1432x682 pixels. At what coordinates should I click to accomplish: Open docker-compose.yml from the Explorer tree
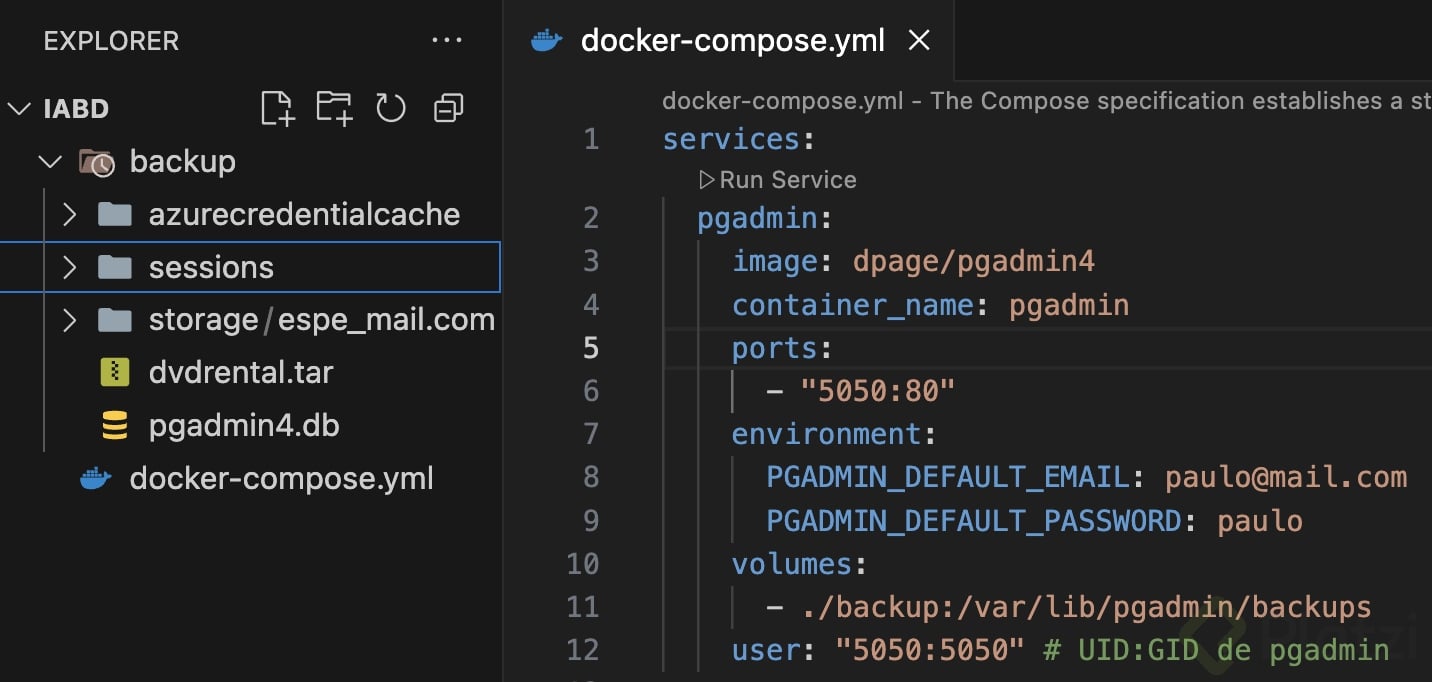[281, 479]
